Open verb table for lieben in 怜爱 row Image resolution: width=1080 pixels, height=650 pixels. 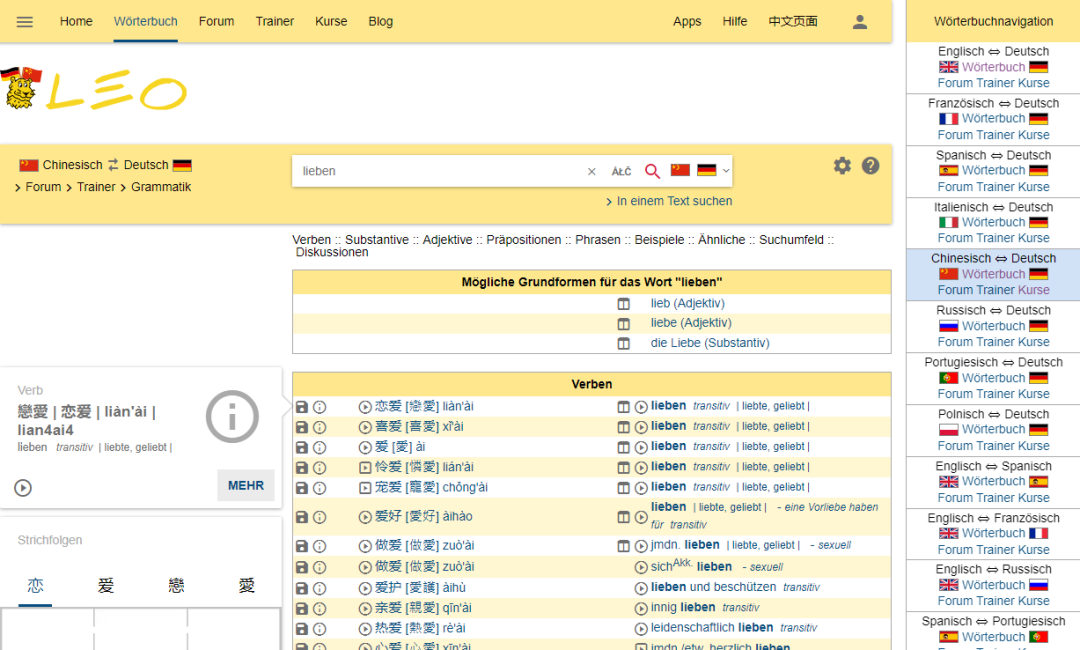623,468
